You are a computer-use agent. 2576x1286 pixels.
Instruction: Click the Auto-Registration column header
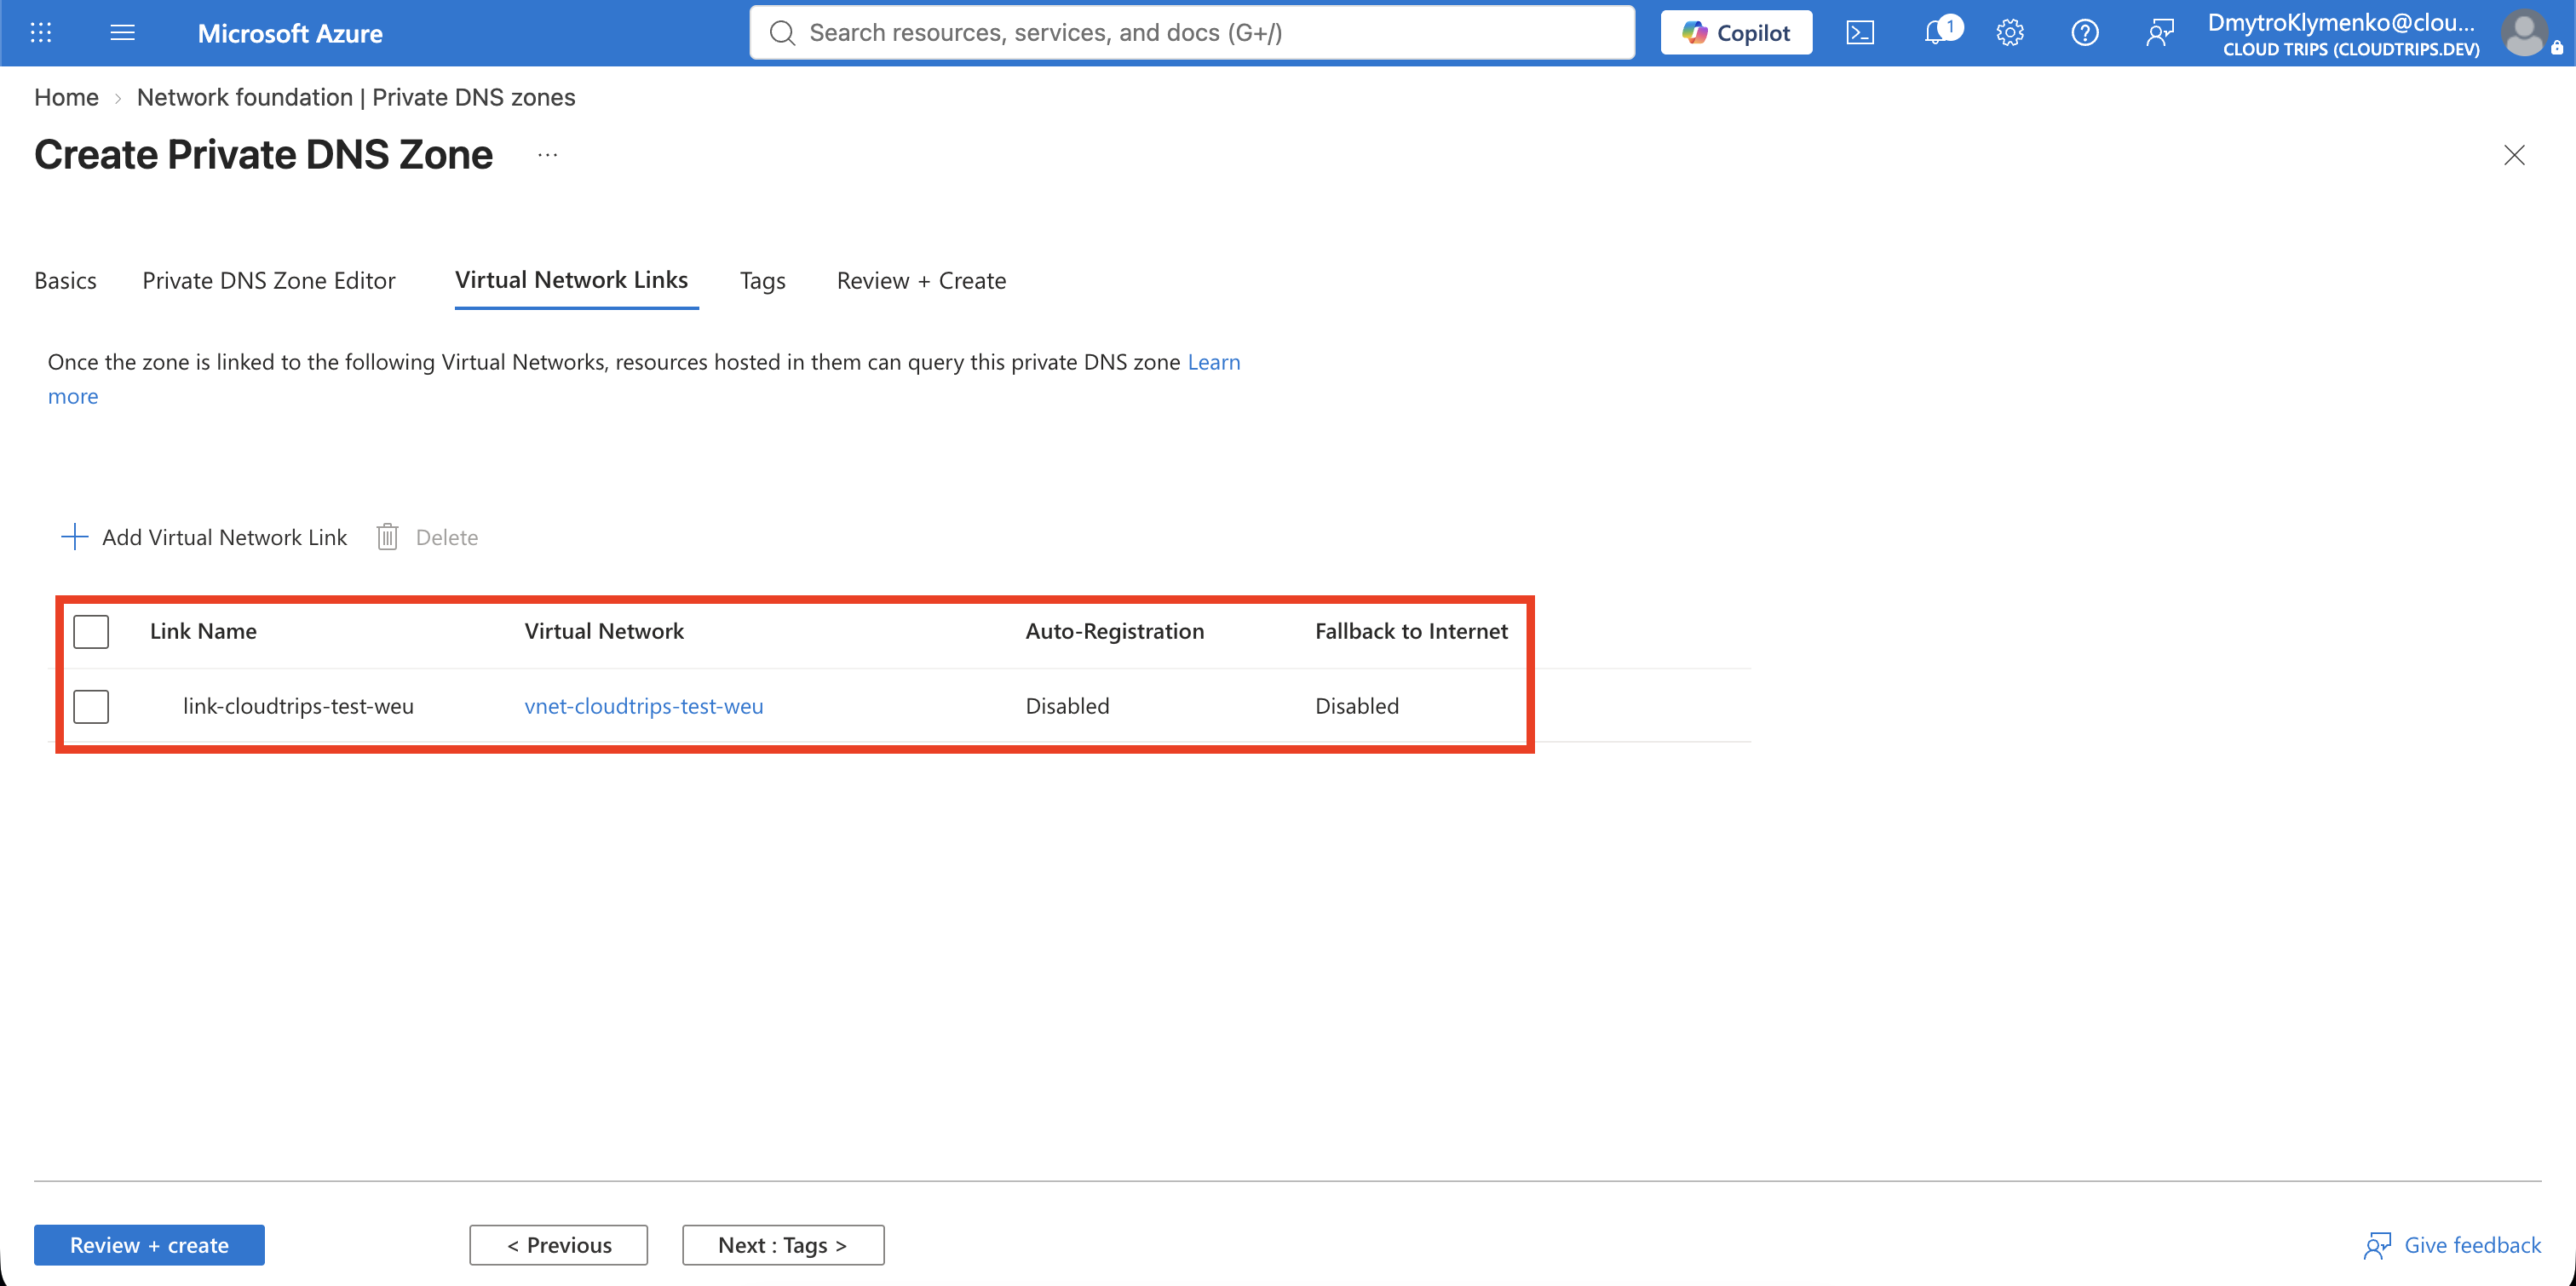(1115, 631)
